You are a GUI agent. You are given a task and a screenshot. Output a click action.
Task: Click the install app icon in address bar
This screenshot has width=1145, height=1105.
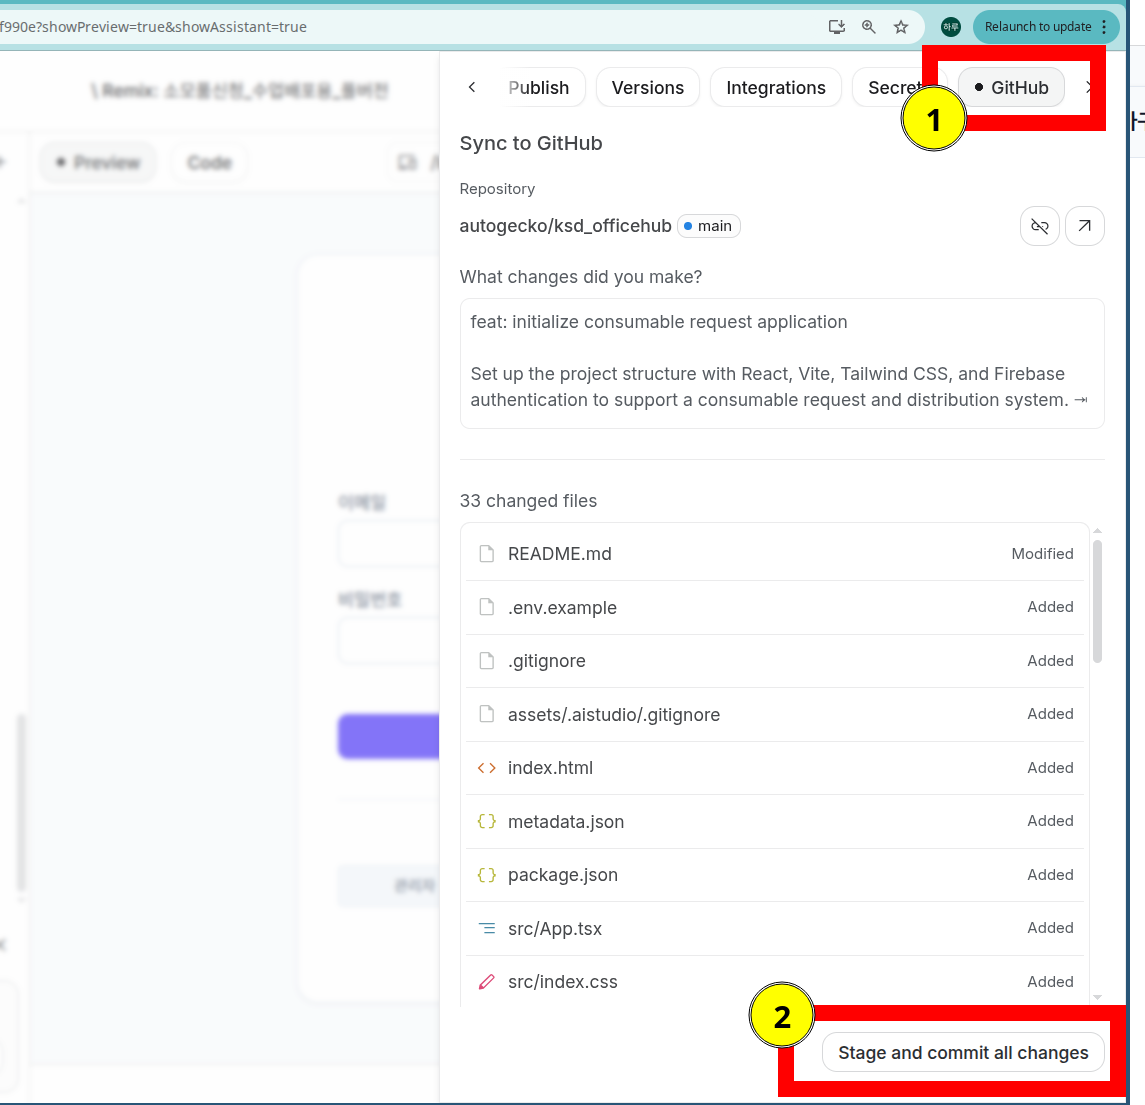[x=837, y=27]
